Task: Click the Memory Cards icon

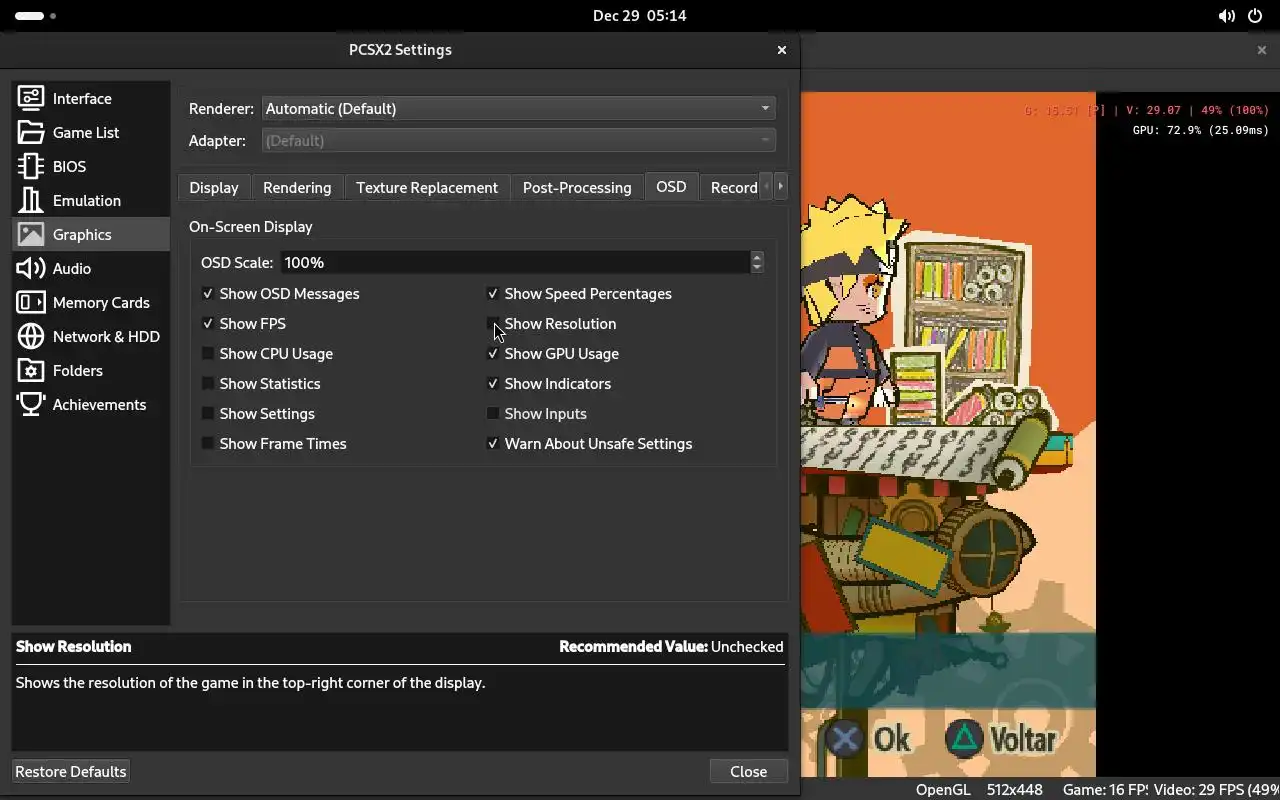Action: pyautogui.click(x=31, y=302)
